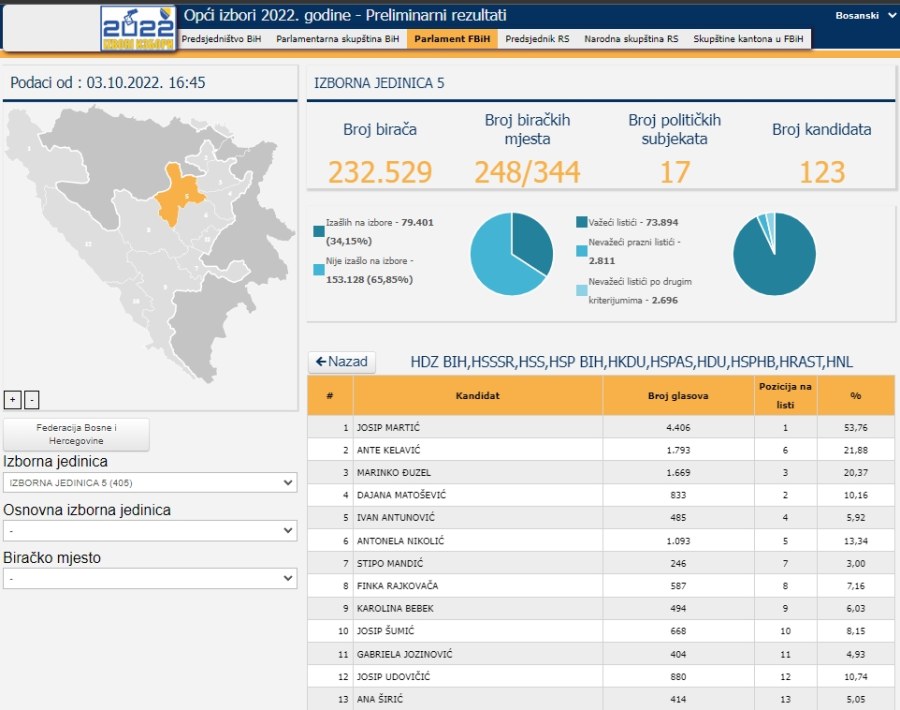Open the Osnovna izborna jedinica dropdown
The height and width of the screenshot is (710, 900).
(150, 531)
